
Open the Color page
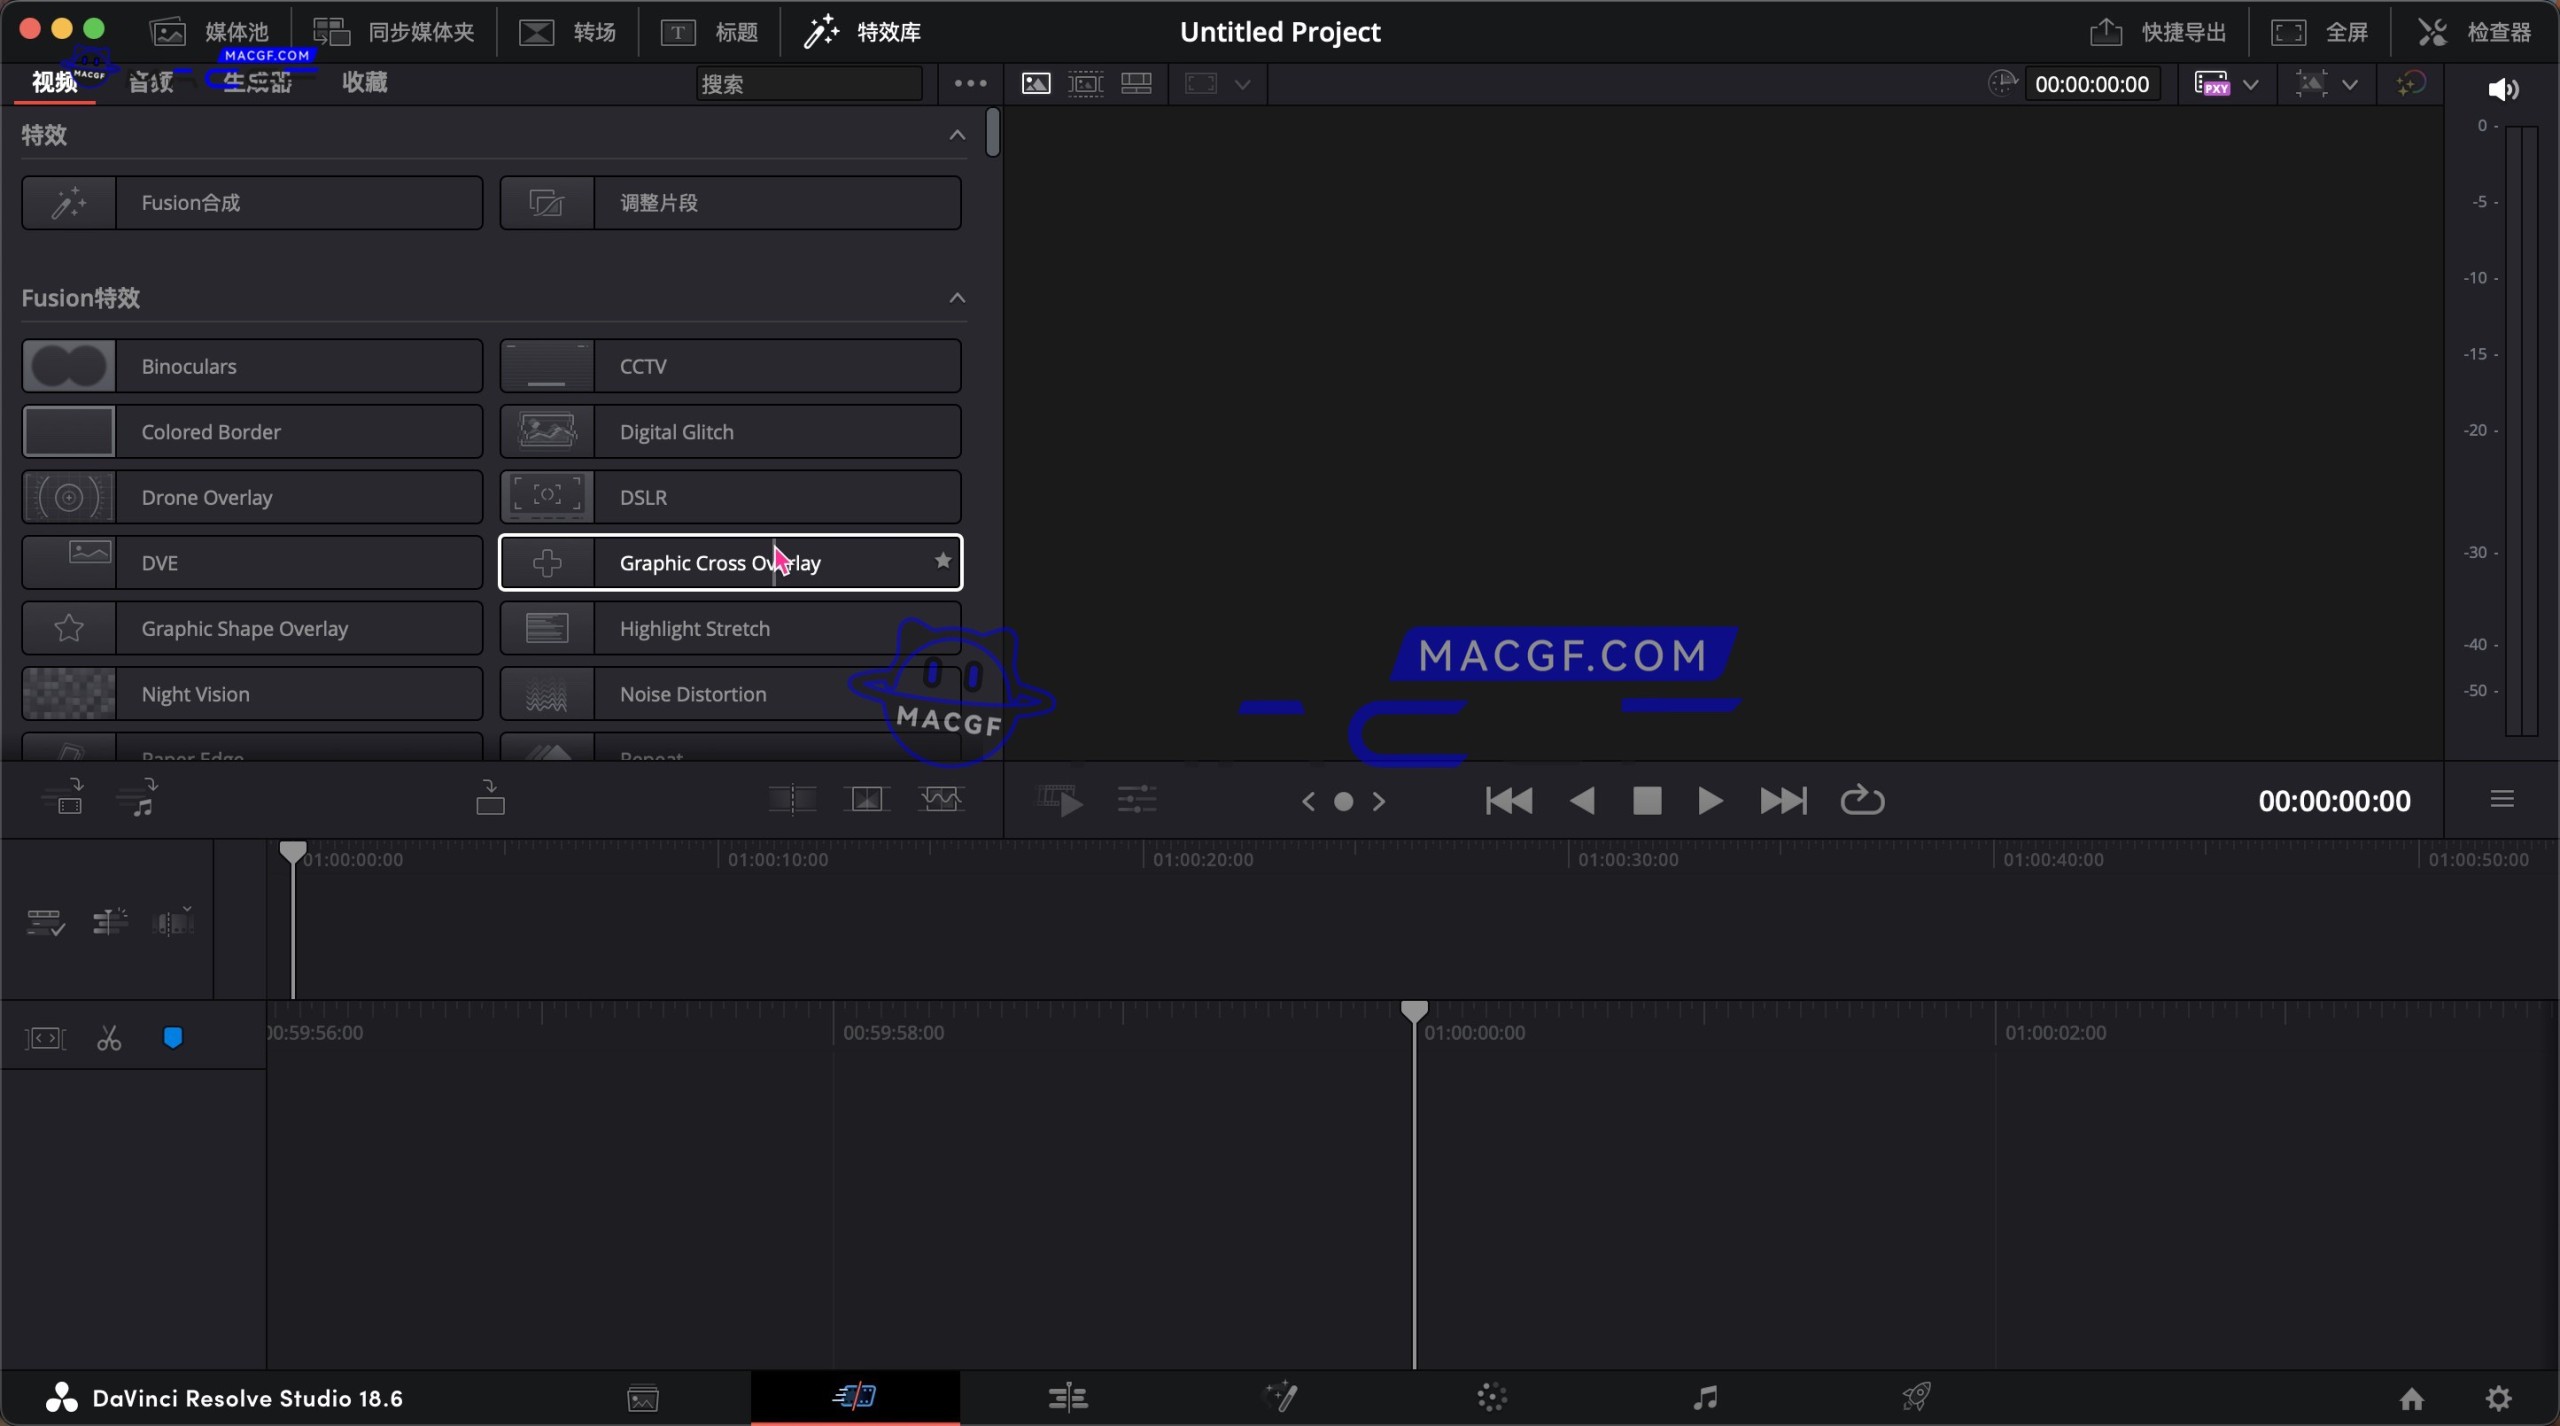point(1489,1397)
